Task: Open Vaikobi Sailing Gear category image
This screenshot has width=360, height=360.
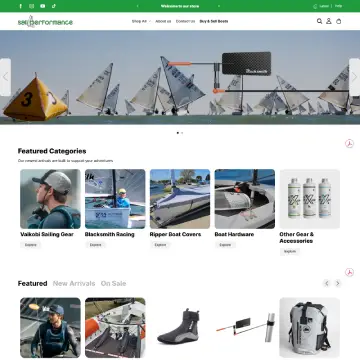Action: [x=50, y=199]
